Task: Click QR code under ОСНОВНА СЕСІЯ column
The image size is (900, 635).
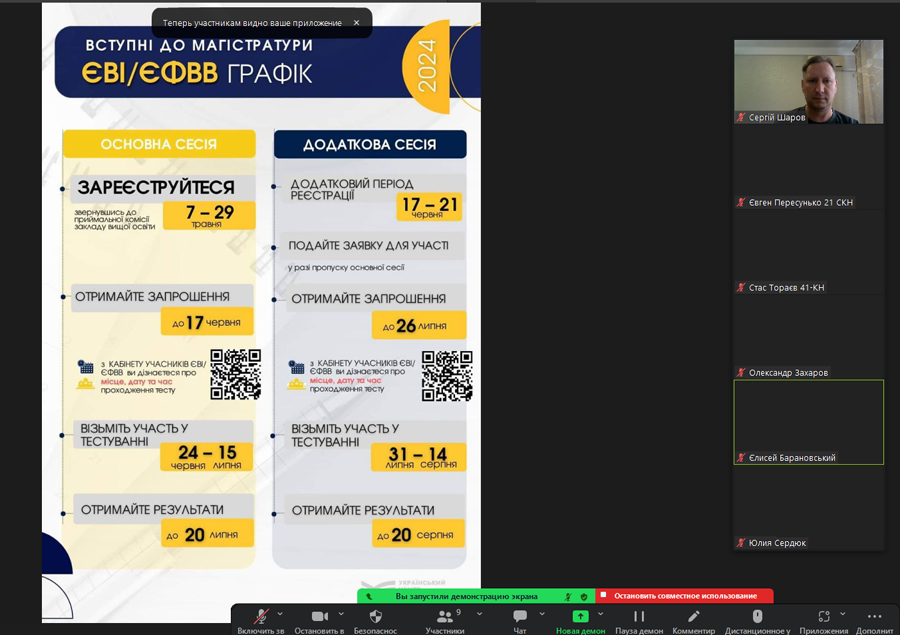Action: click(235, 374)
